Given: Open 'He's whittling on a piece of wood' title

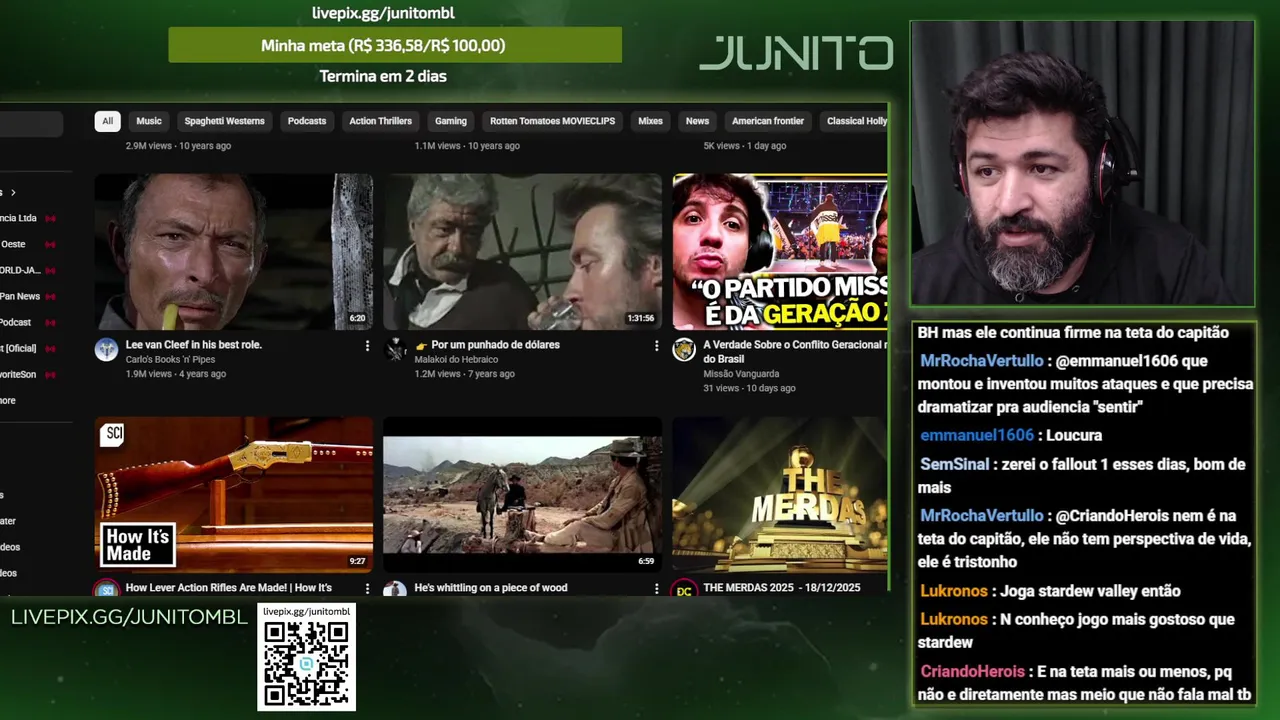Looking at the screenshot, I should (491, 588).
